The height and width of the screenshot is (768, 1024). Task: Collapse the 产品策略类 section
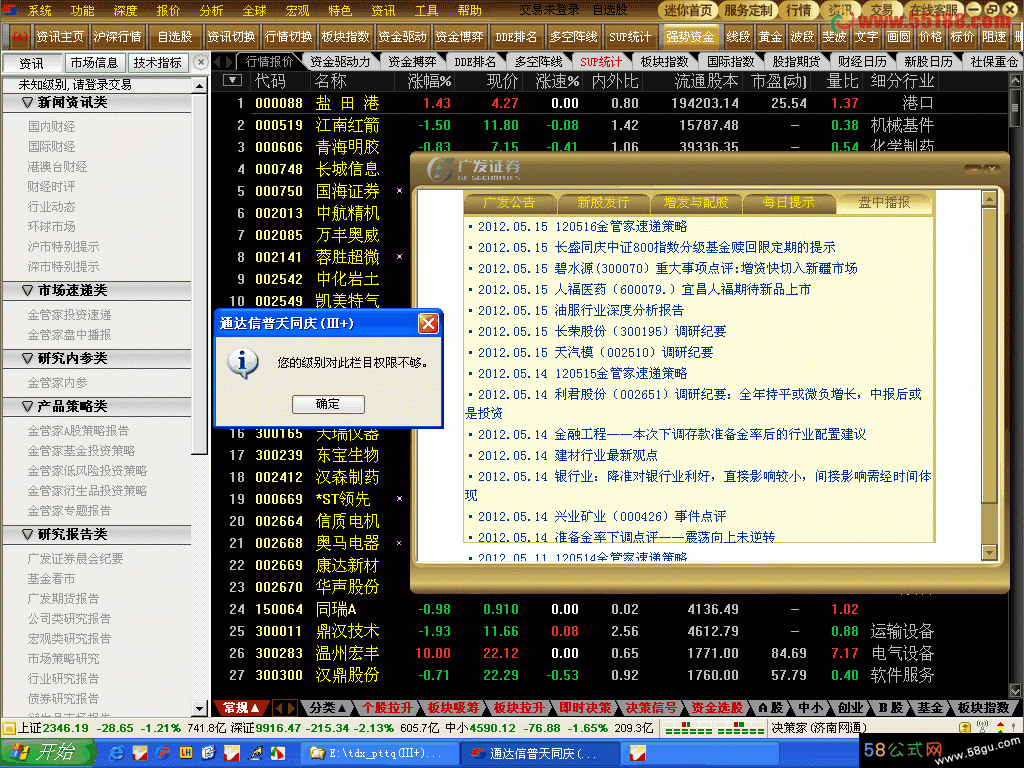pos(27,406)
